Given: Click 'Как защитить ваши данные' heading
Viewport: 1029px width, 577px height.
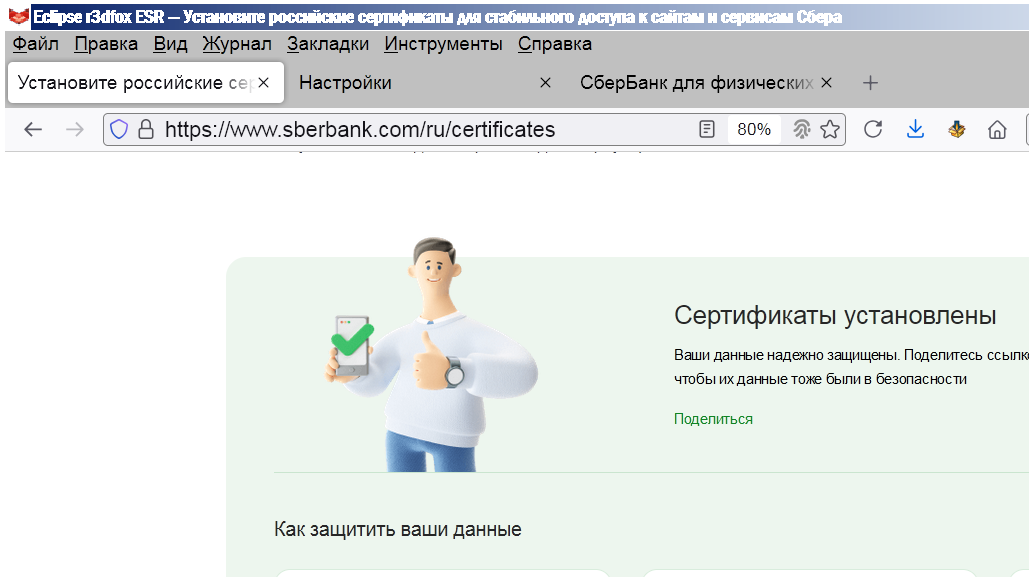Looking at the screenshot, I should (x=398, y=529).
